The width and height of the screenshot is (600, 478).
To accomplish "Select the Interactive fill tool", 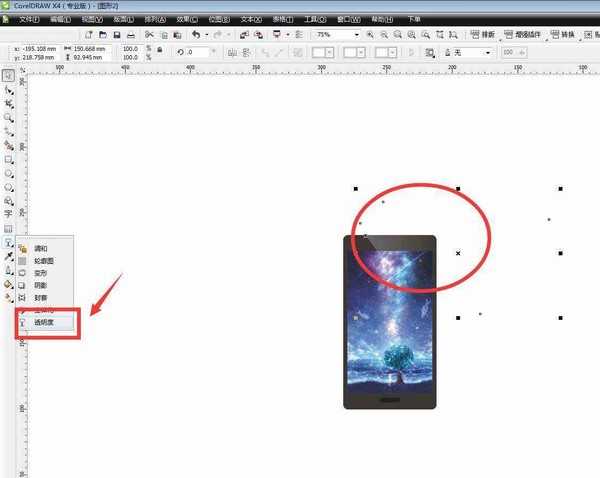I will [8, 298].
